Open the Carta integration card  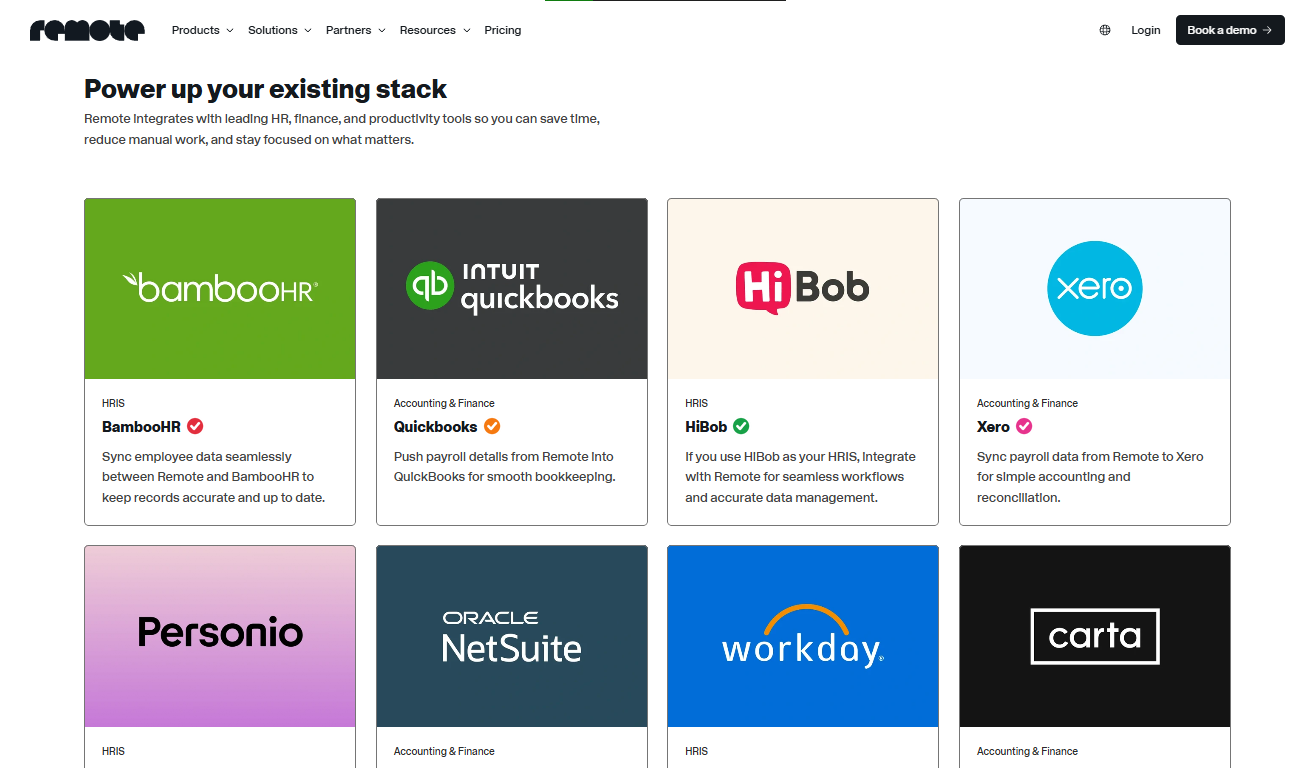(1095, 656)
